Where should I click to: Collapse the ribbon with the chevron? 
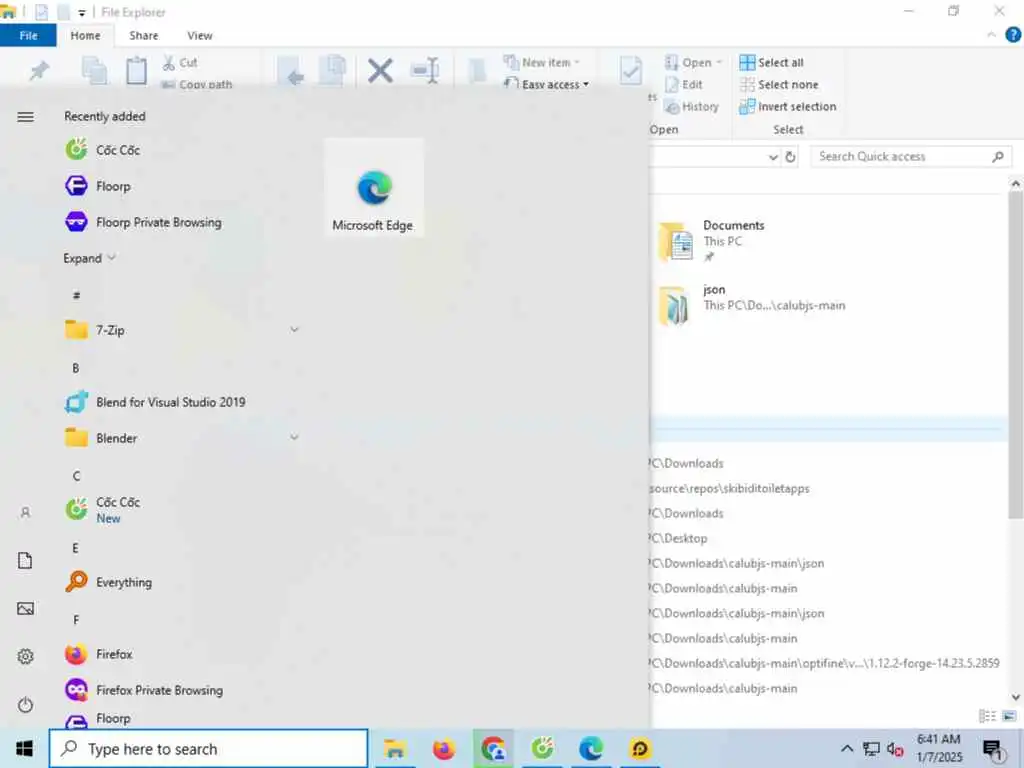click(x=991, y=35)
